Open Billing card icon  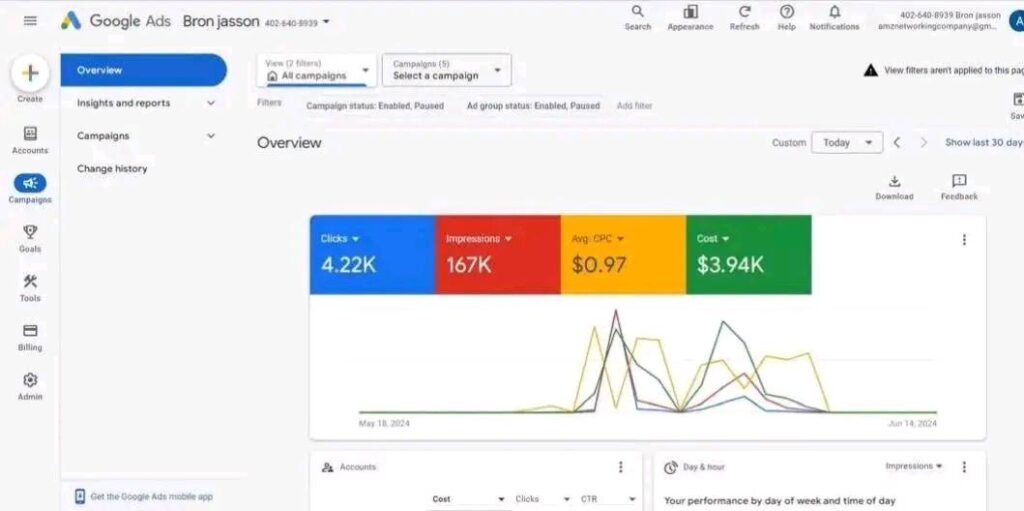(30, 331)
